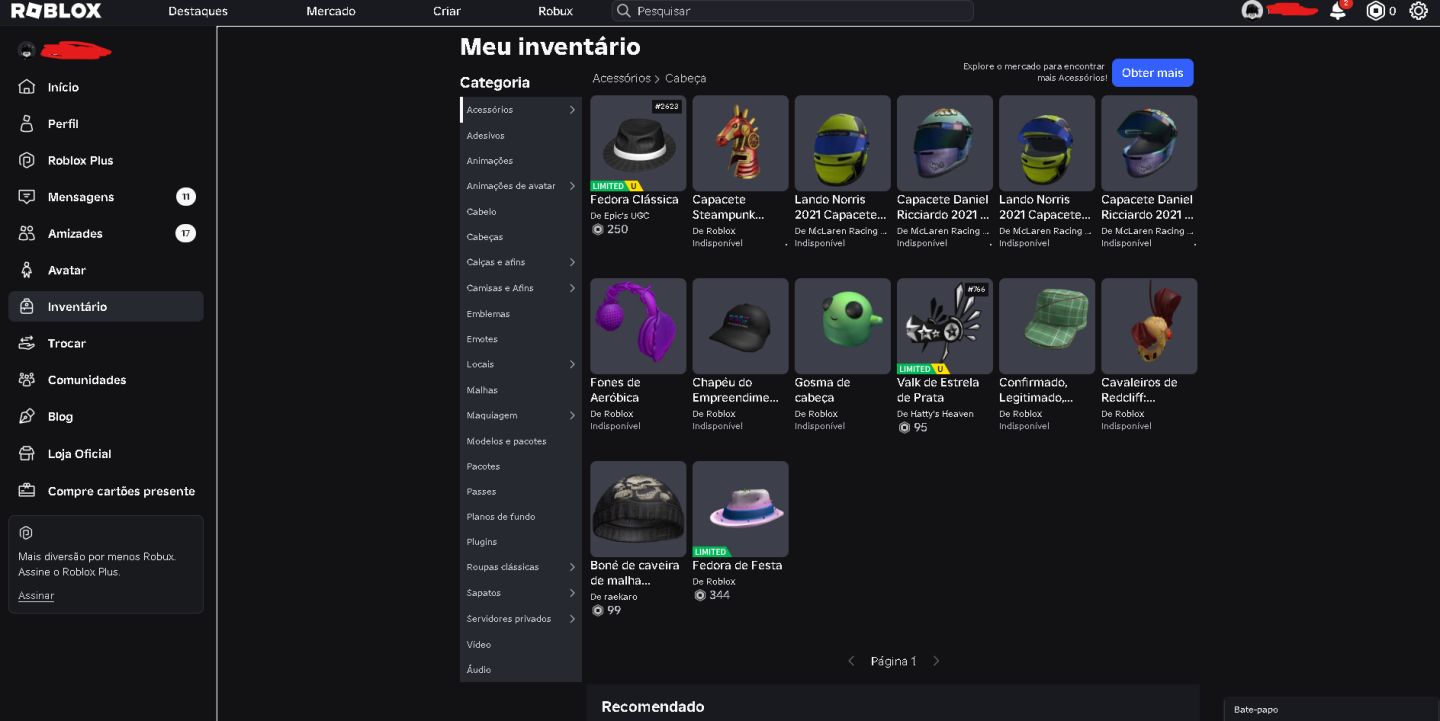
Task: Click the Assinar link
Action: [x=36, y=596]
